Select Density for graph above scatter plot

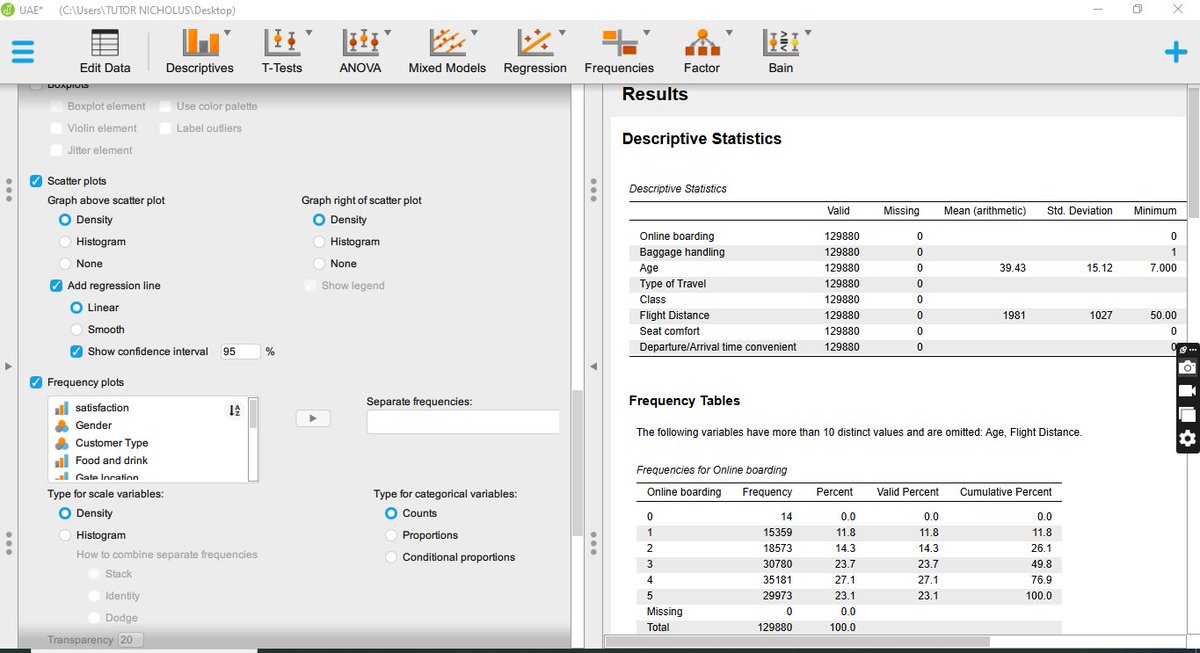click(65, 220)
